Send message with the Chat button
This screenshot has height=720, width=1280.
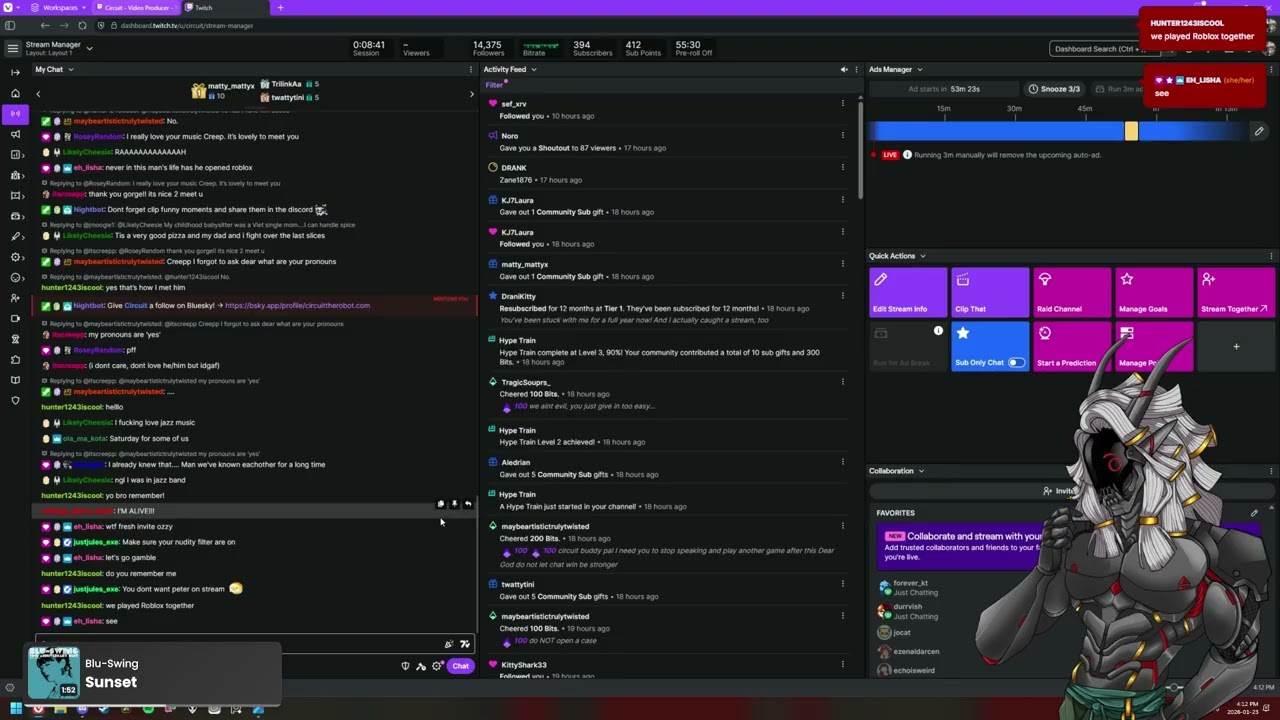coord(460,666)
